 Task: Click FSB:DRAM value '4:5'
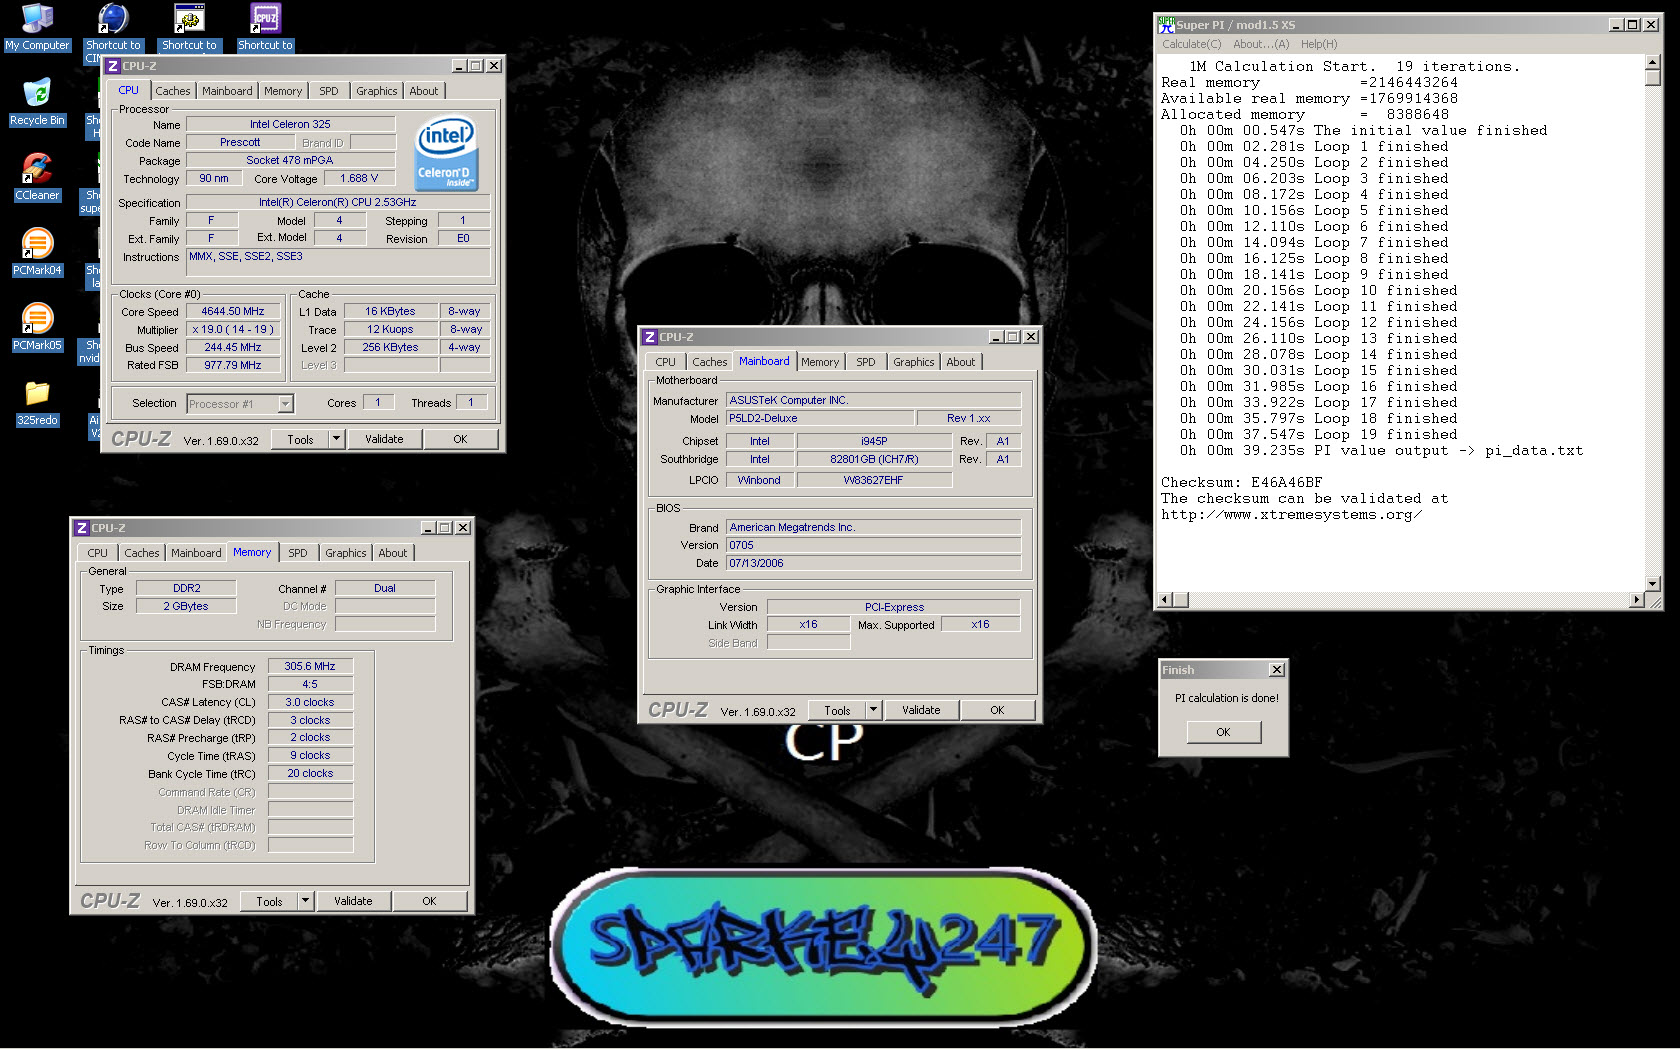[310, 684]
